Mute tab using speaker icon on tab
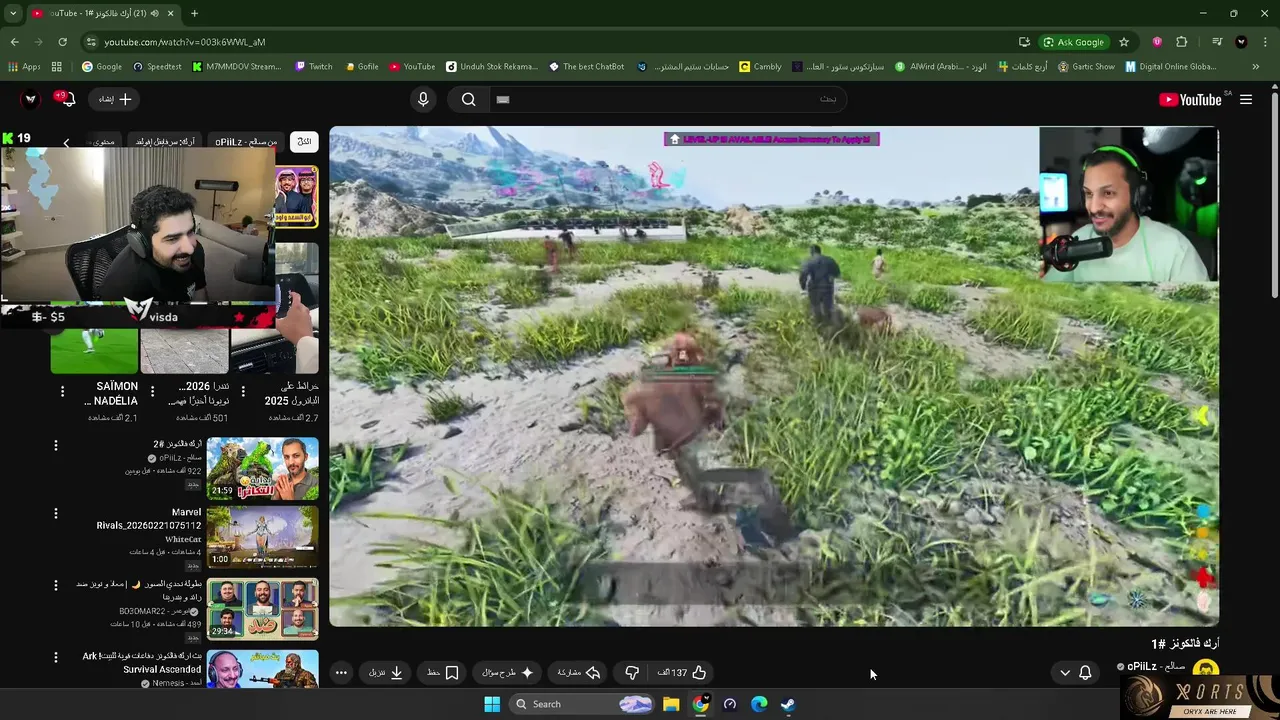Viewport: 1280px width, 720px height. (x=154, y=13)
